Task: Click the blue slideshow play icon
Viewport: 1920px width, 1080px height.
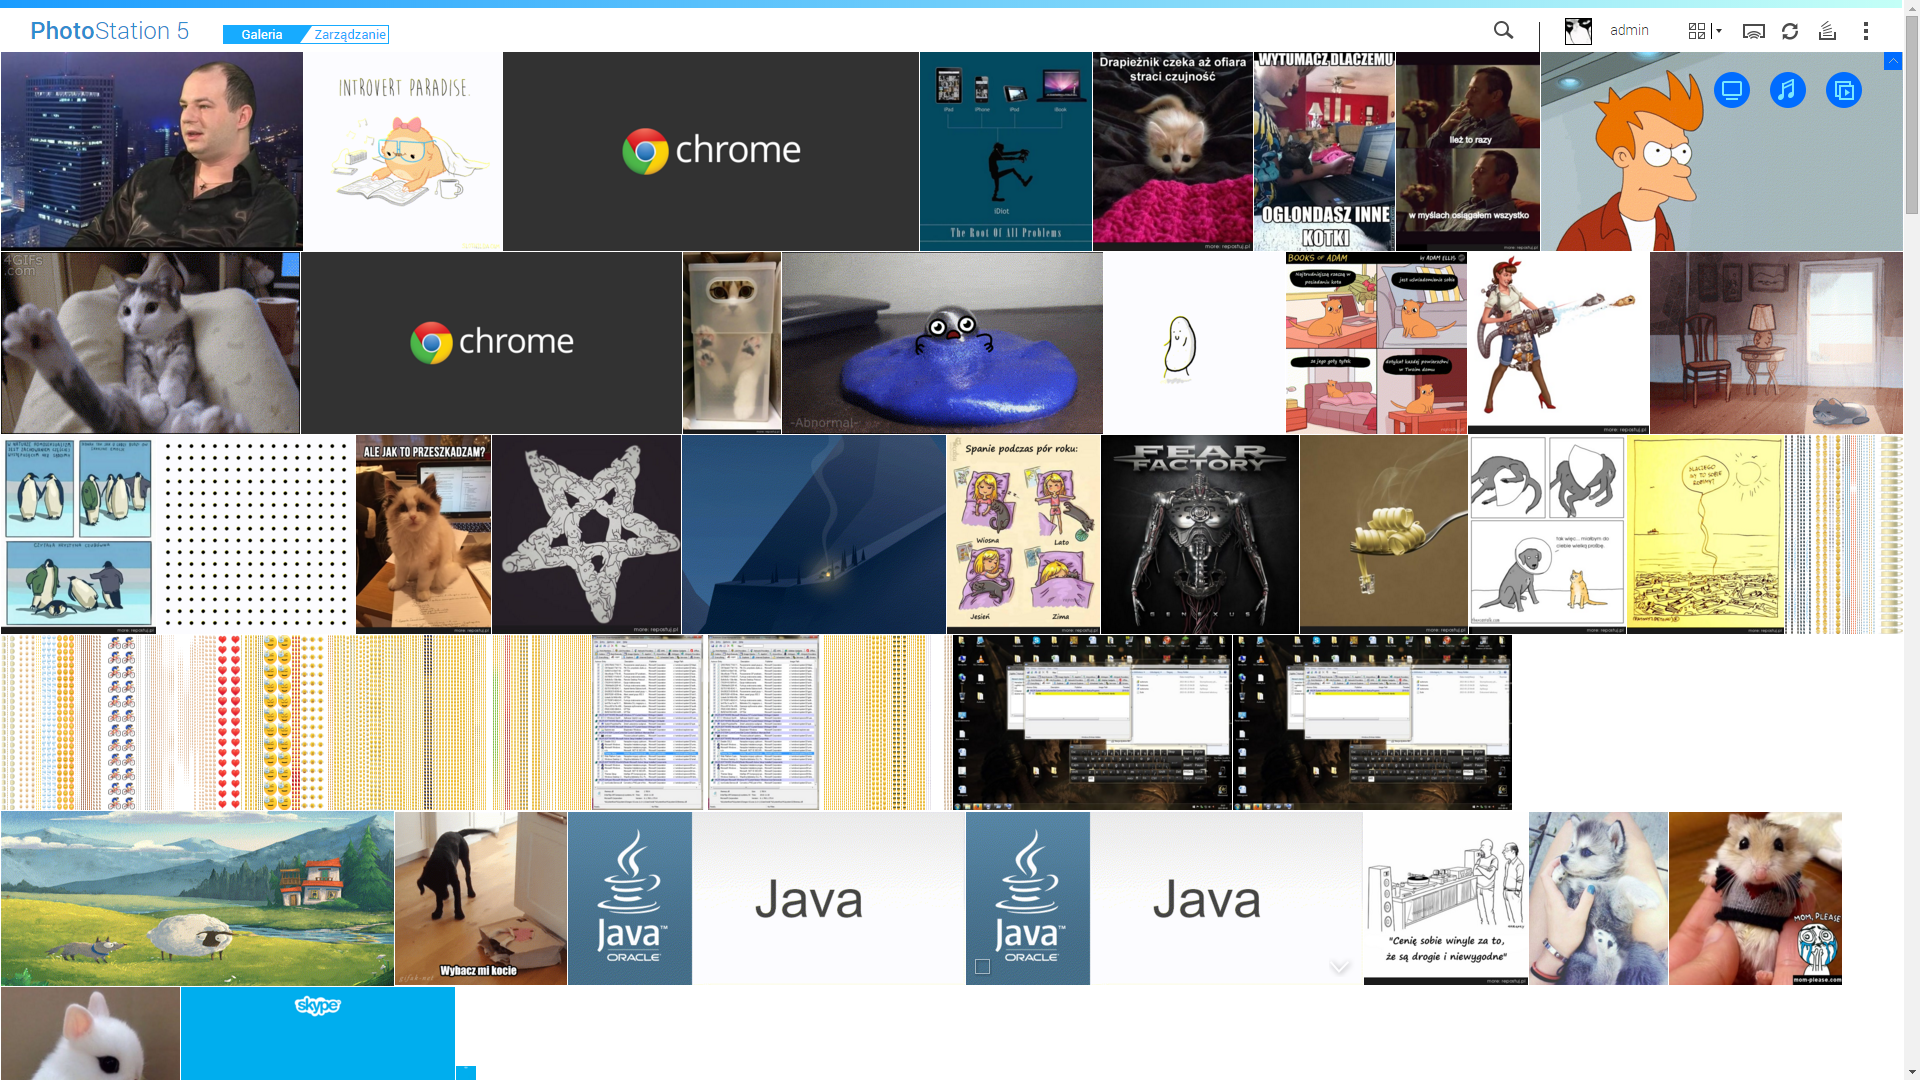Action: [1844, 90]
